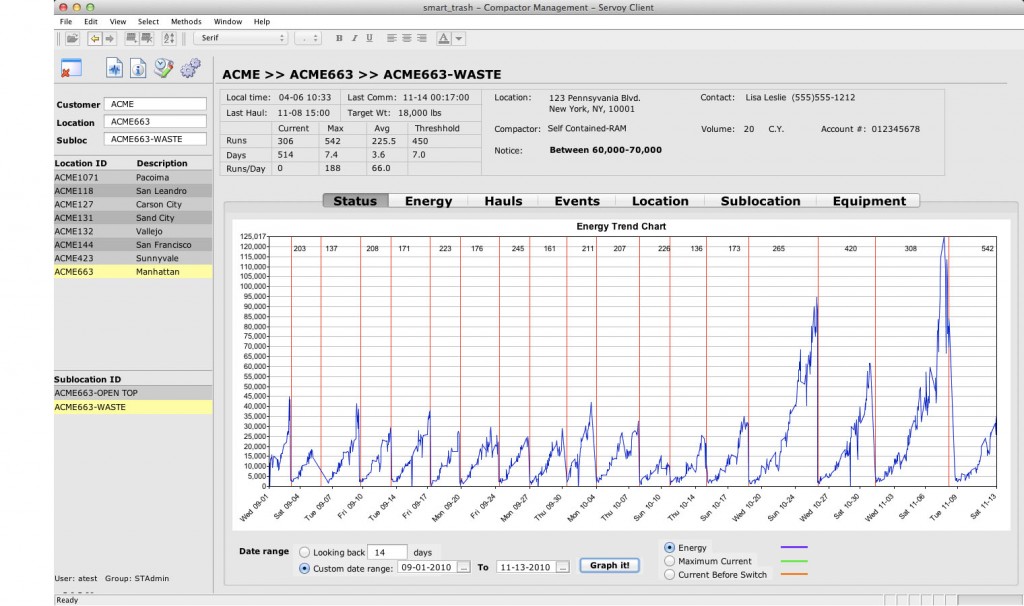Click the Subloc field showing ACME663-WASTE
Screen dimensions: 1024x606
[x=155, y=139]
